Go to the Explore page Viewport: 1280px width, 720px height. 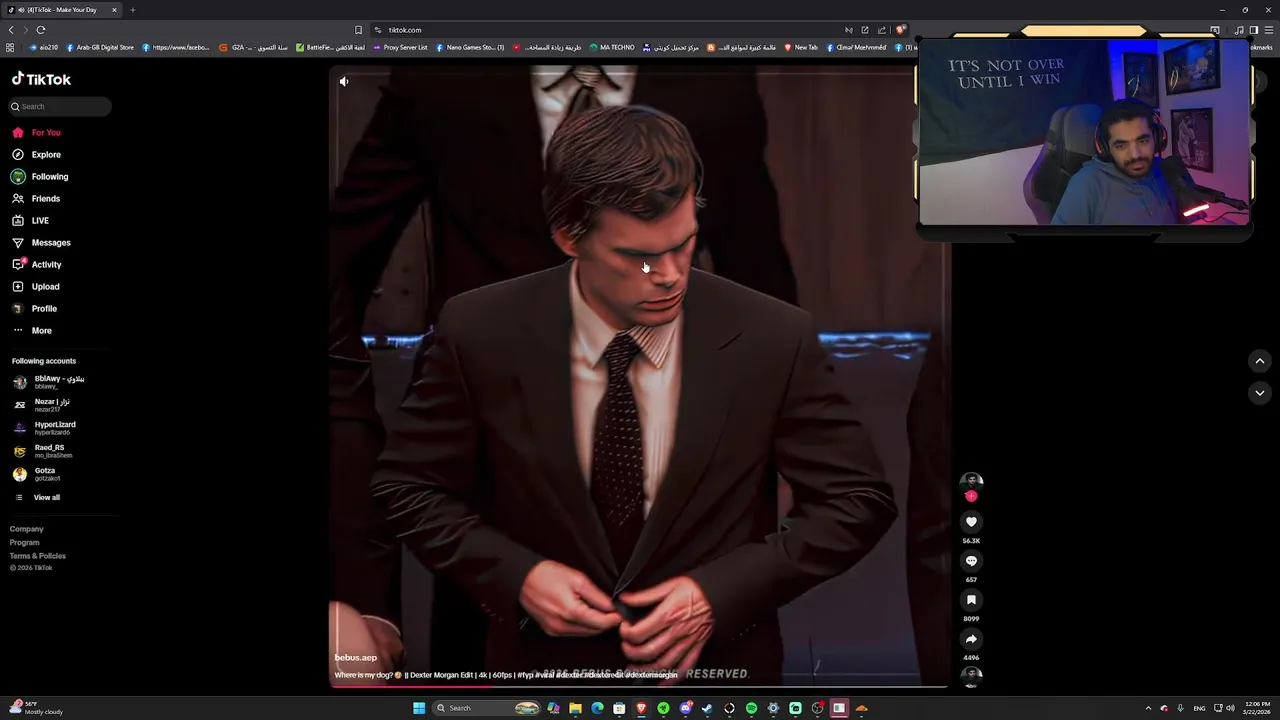tap(37, 154)
